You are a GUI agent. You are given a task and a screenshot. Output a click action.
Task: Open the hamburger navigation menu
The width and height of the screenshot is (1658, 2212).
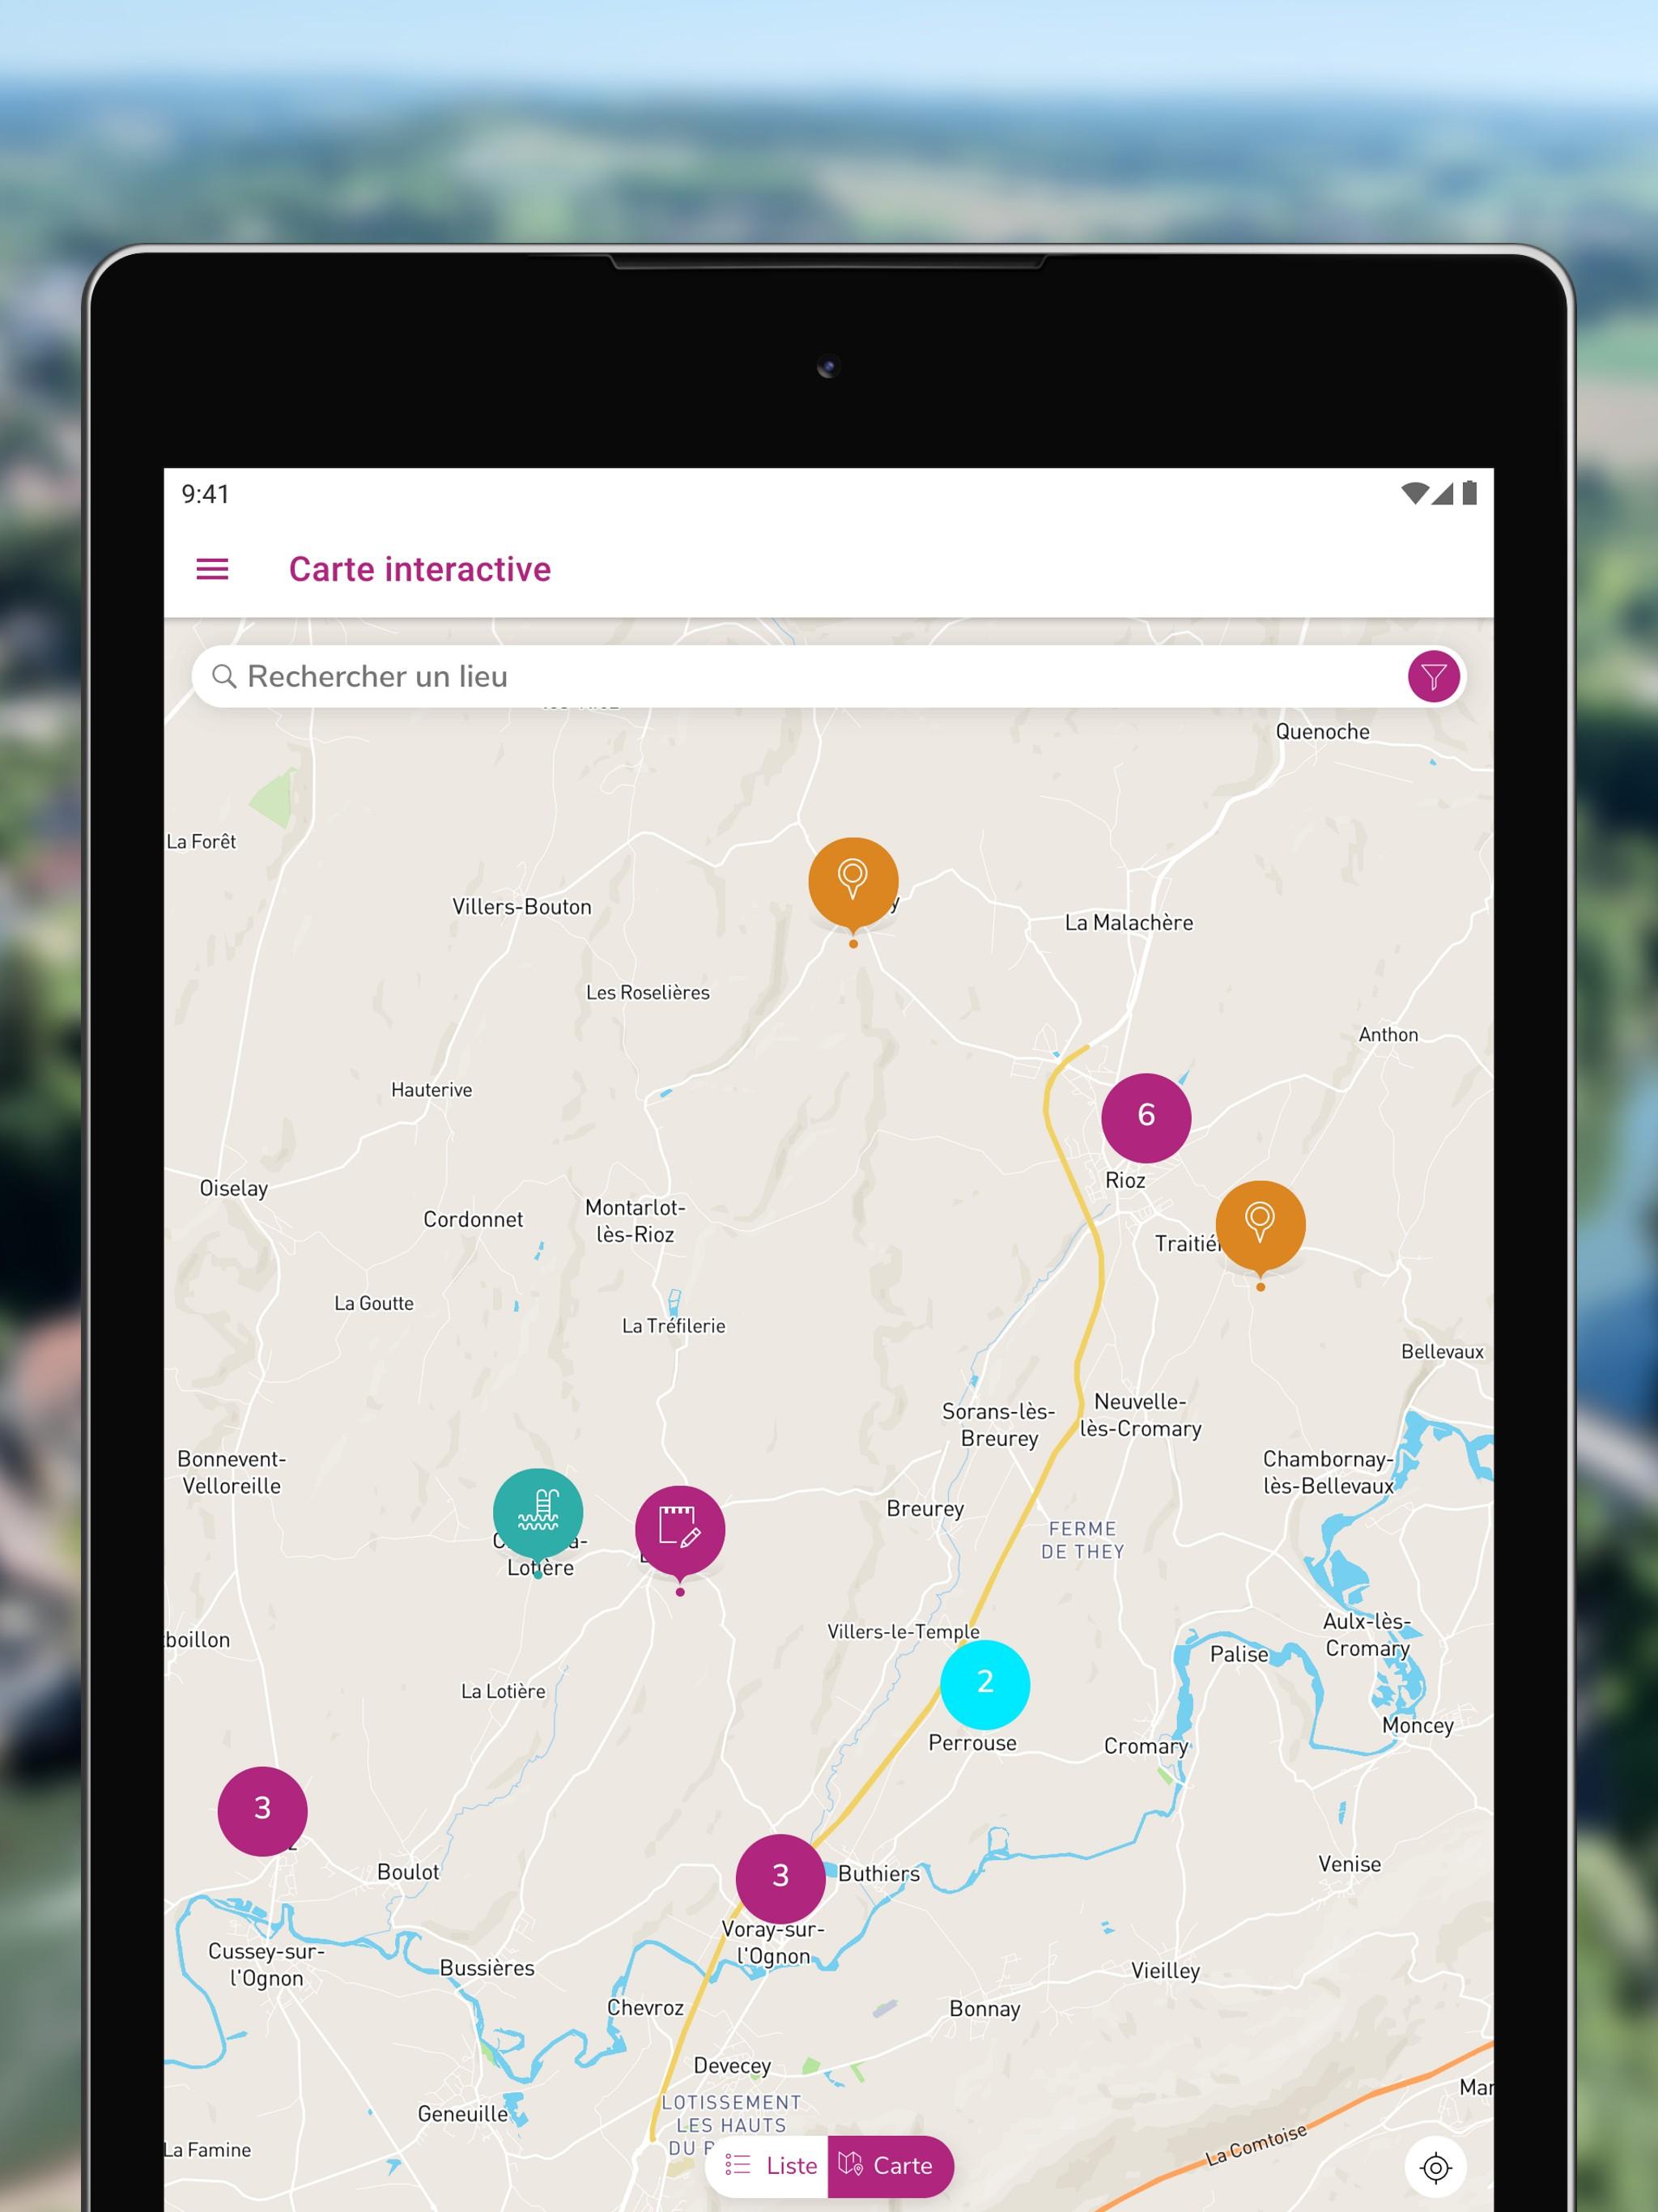(212, 569)
